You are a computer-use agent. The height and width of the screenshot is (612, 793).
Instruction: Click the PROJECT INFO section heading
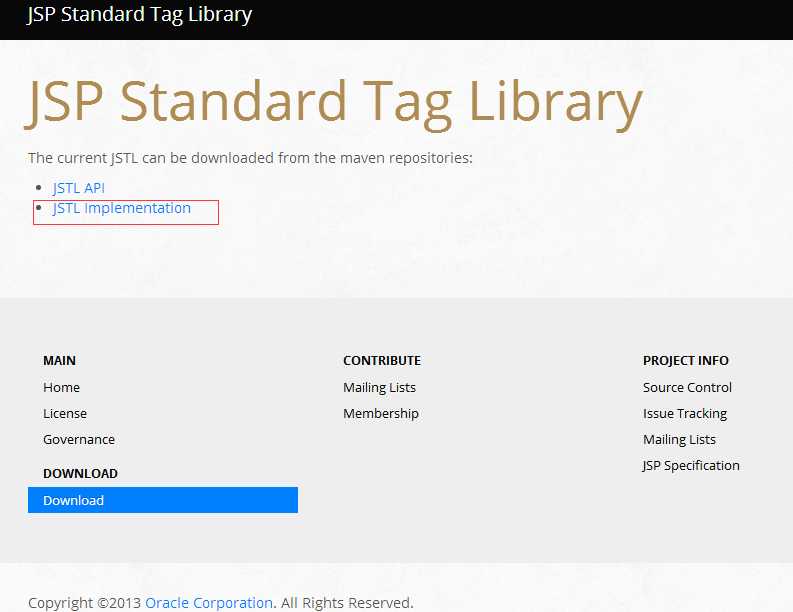pyautogui.click(x=686, y=361)
